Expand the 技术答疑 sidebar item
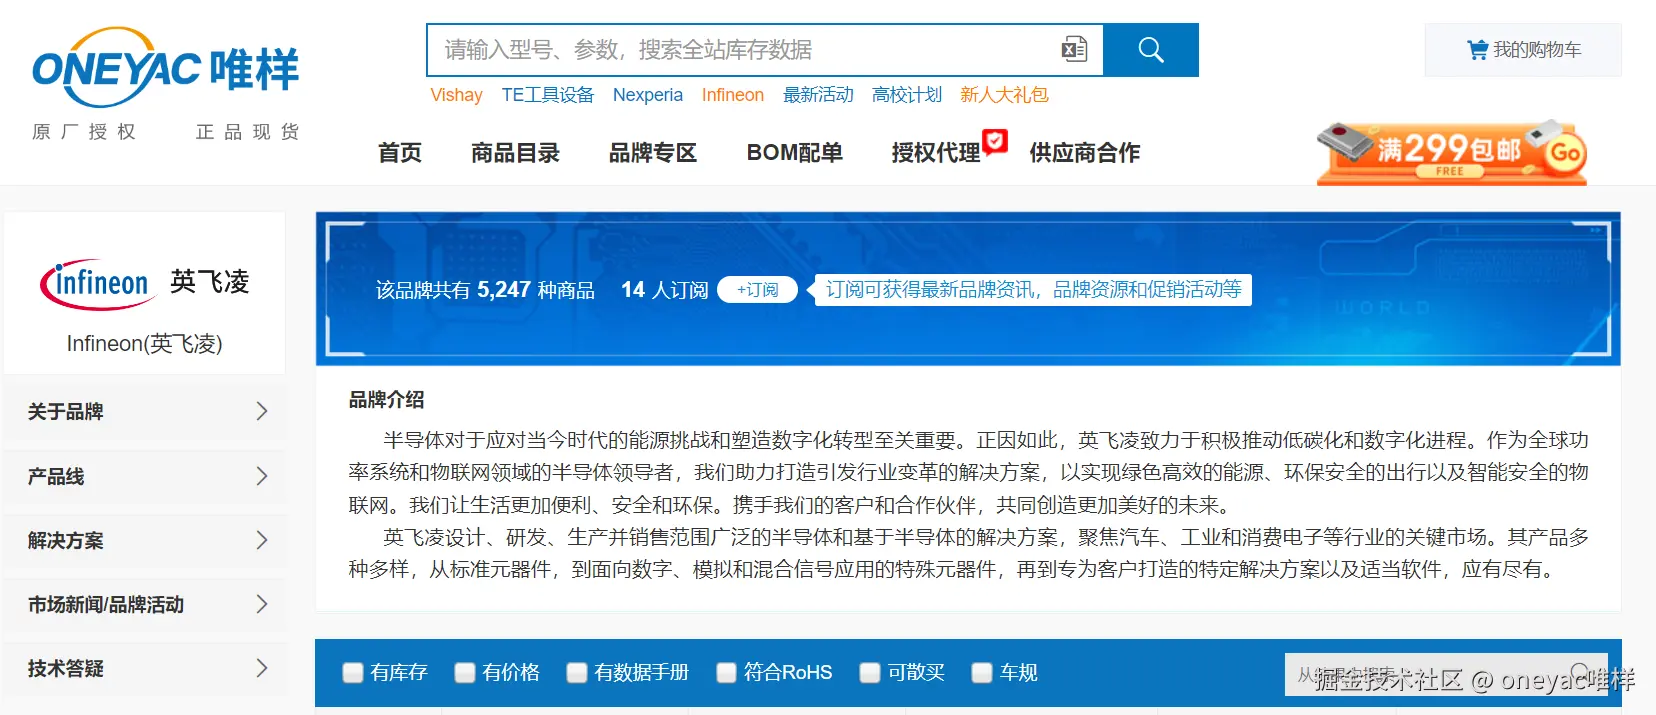 146,668
